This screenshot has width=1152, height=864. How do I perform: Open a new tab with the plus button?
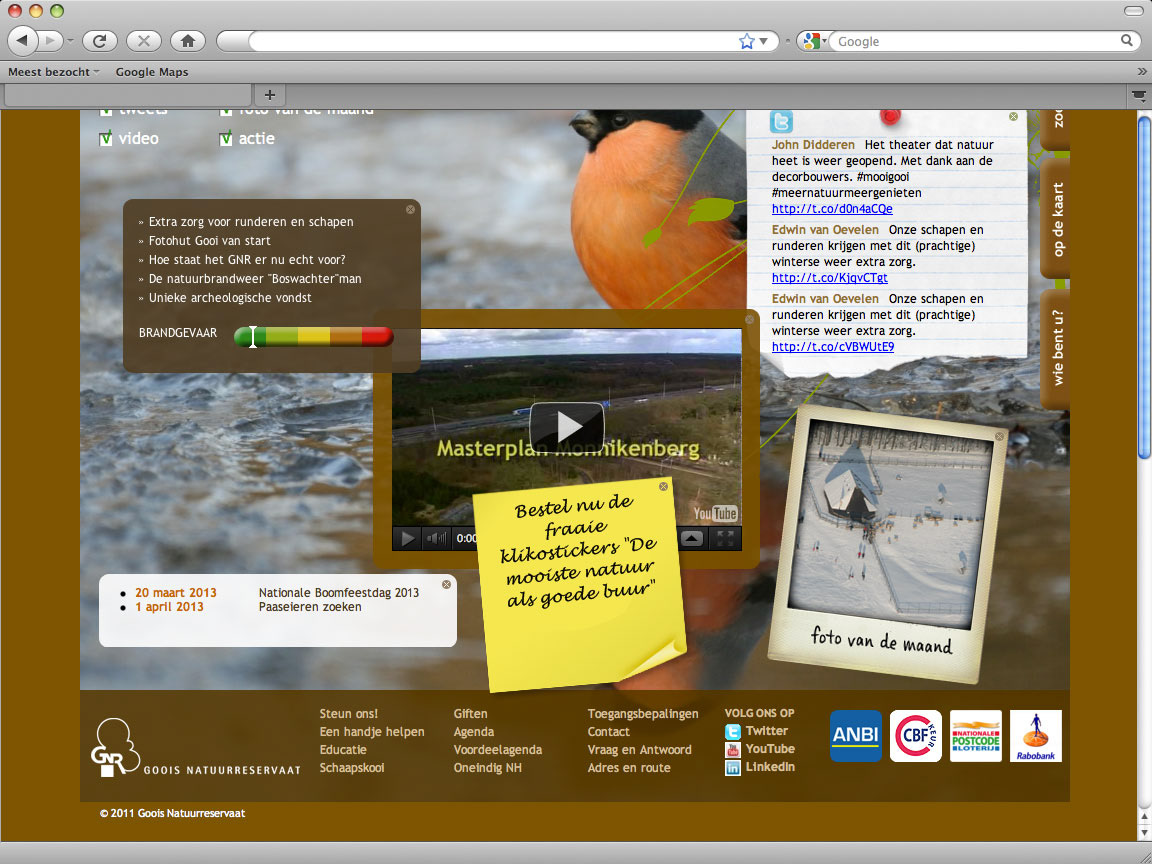[270, 95]
